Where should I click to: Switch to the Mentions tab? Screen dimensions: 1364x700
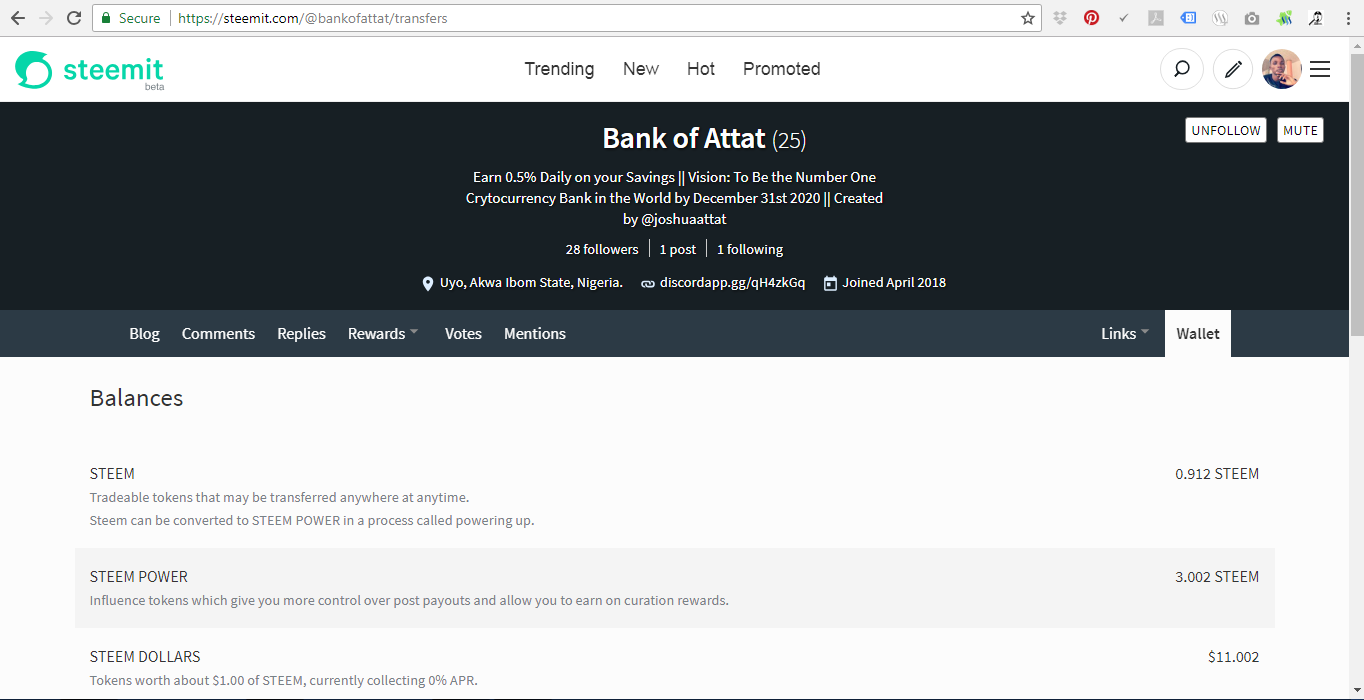535,334
